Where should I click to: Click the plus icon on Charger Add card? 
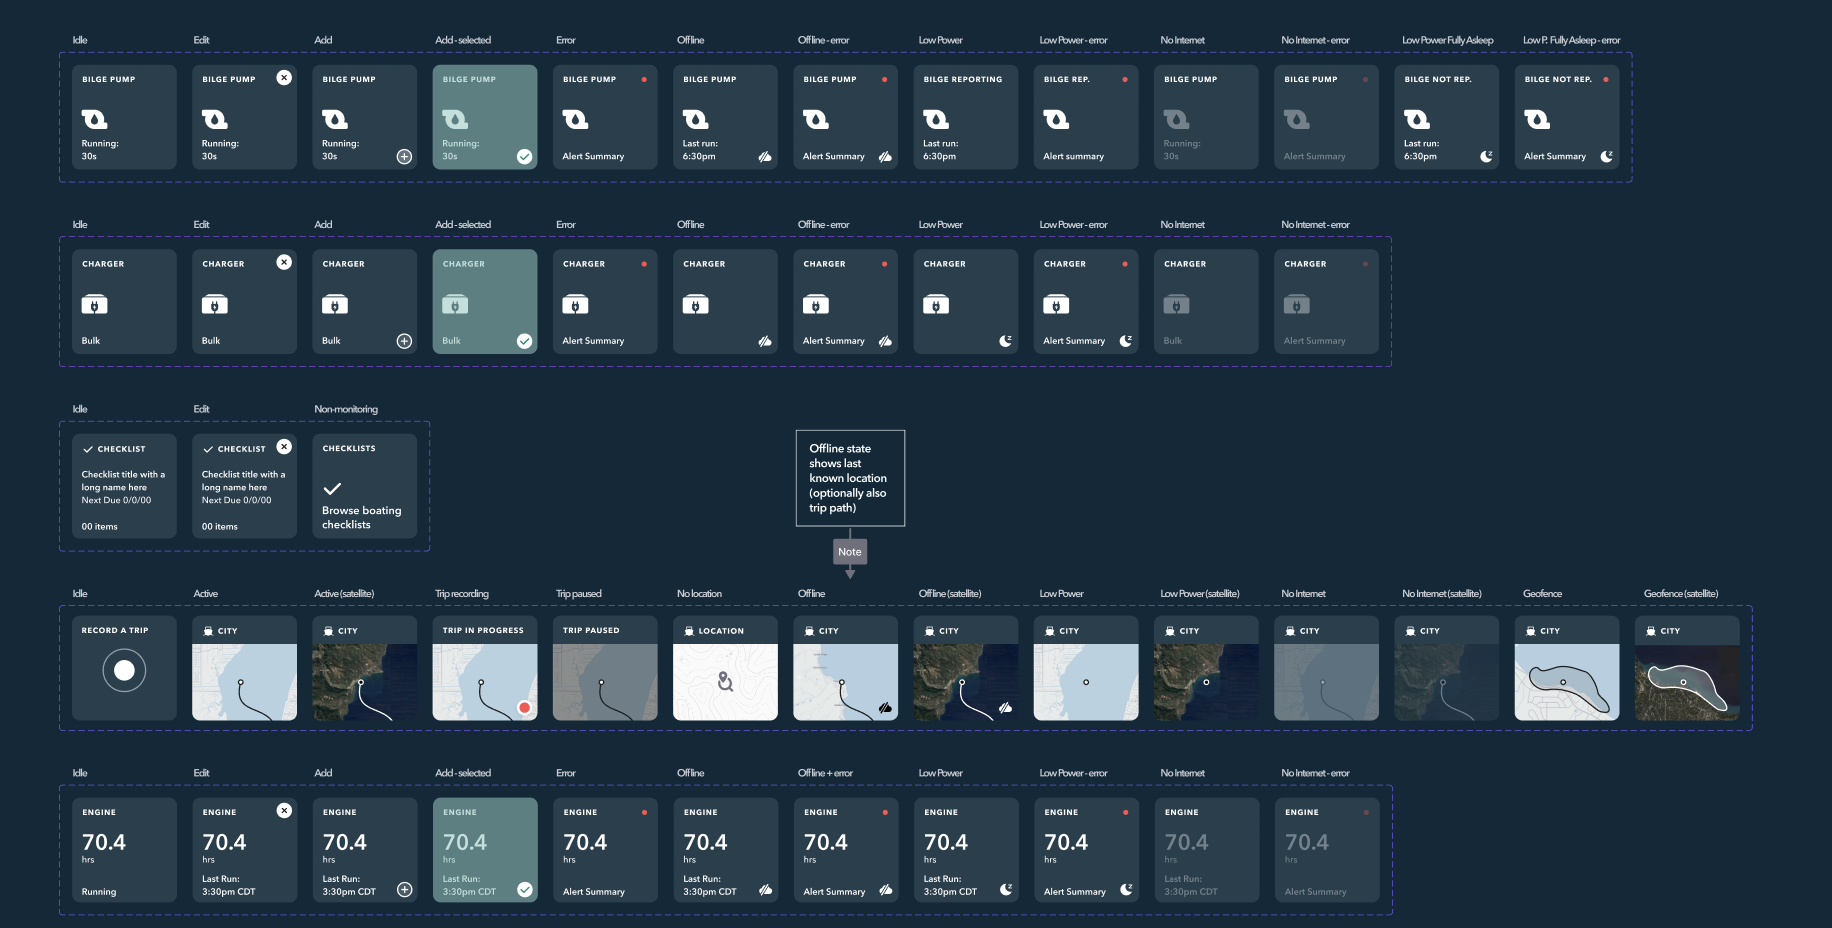(404, 341)
